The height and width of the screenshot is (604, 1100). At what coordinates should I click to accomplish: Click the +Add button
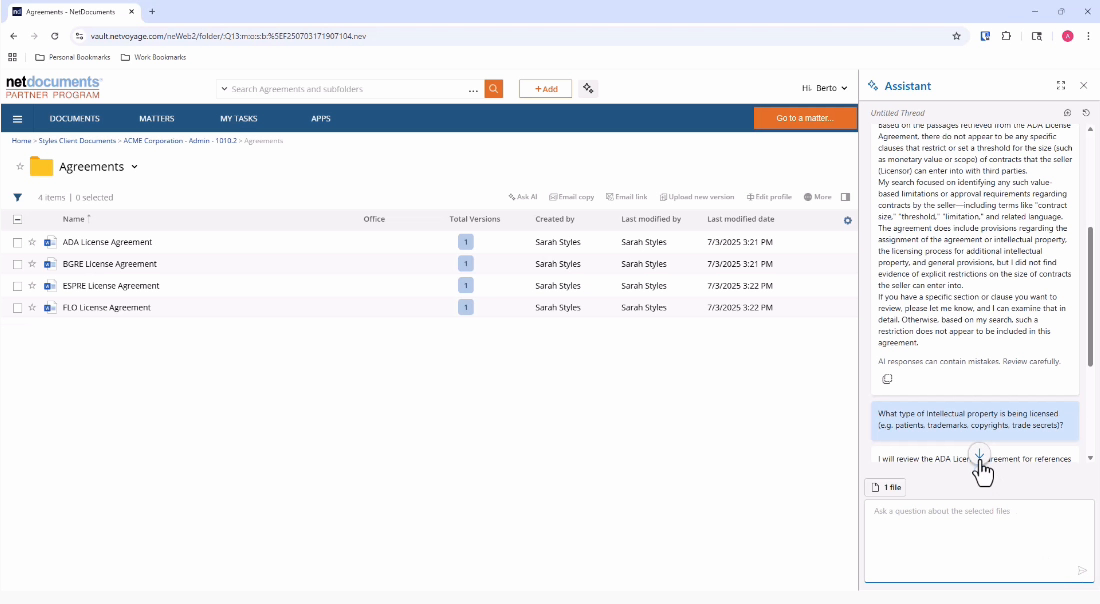tap(545, 88)
